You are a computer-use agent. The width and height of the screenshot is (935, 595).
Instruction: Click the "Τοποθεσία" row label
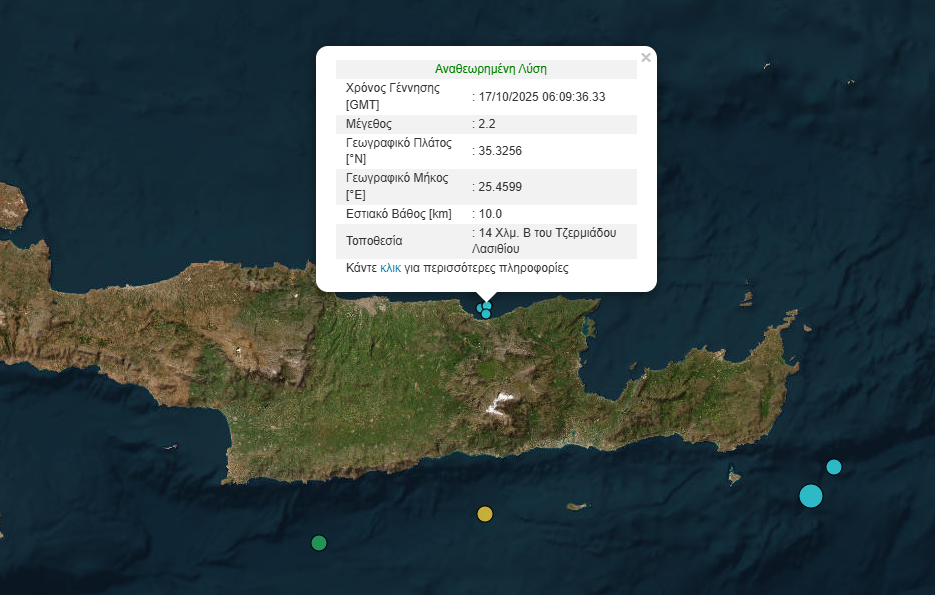(x=374, y=241)
